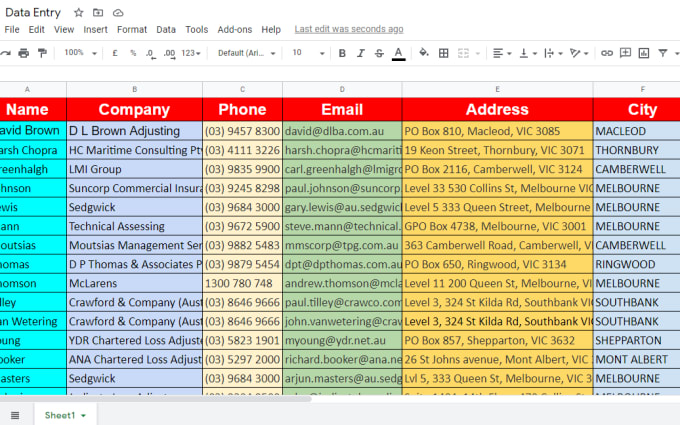Select the Company header cell
Image resolution: width=680 pixels, height=425 pixels.
tap(134, 109)
